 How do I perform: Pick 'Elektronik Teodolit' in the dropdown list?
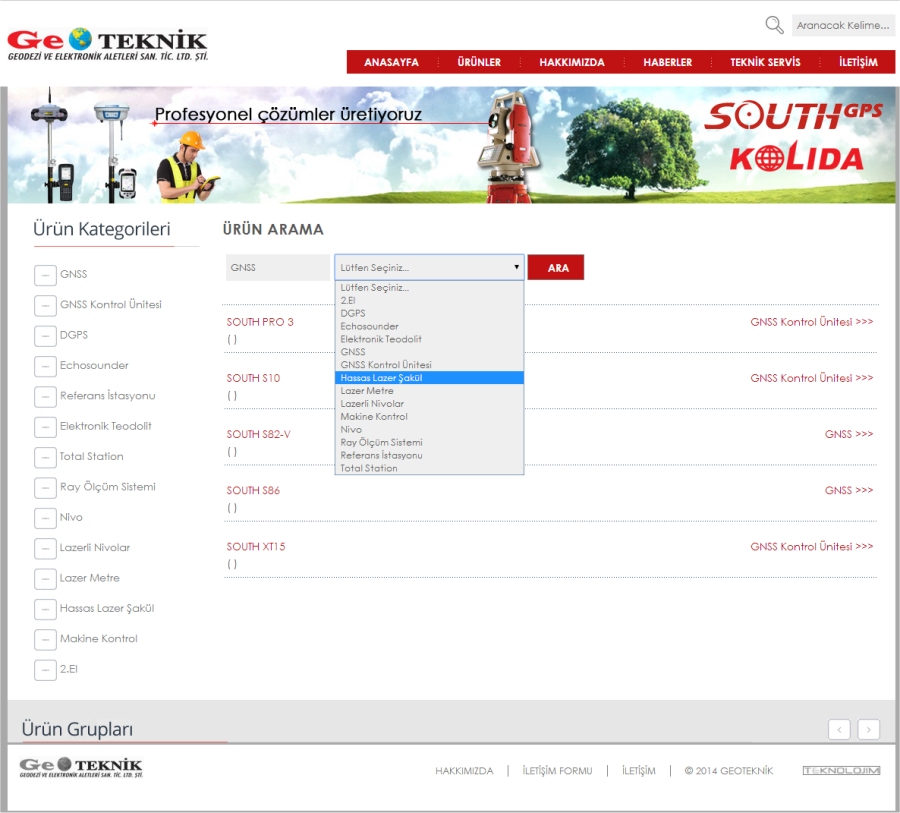pos(429,339)
